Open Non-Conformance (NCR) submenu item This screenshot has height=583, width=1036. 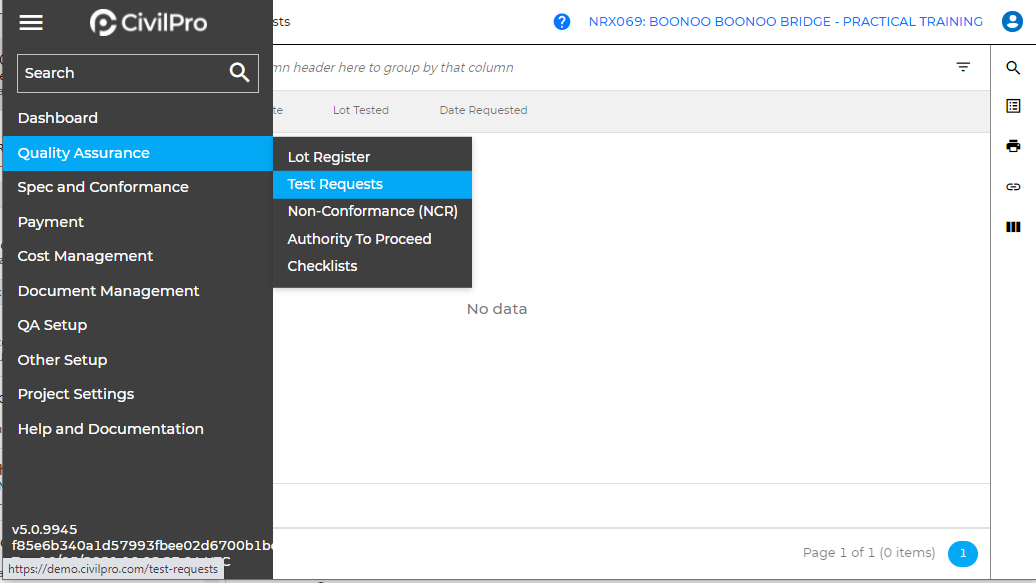tap(372, 211)
